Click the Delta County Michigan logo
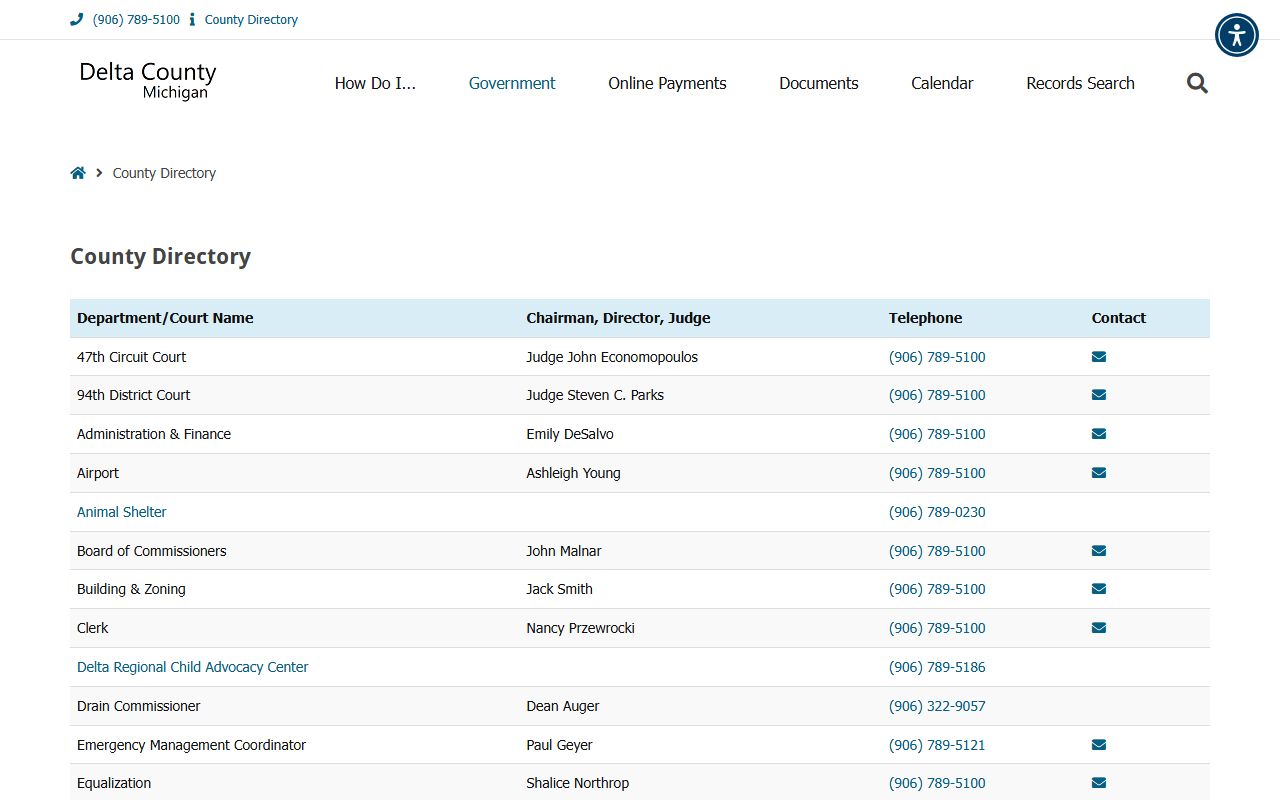The image size is (1280, 800). 148,81
